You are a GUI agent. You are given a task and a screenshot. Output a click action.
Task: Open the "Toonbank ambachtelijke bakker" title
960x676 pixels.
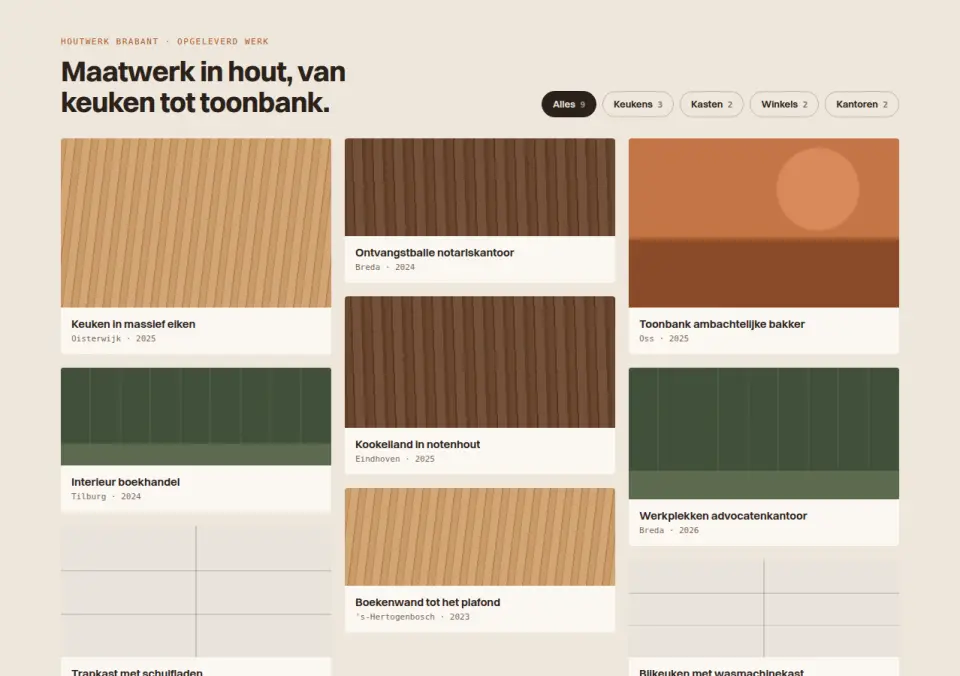pos(722,324)
